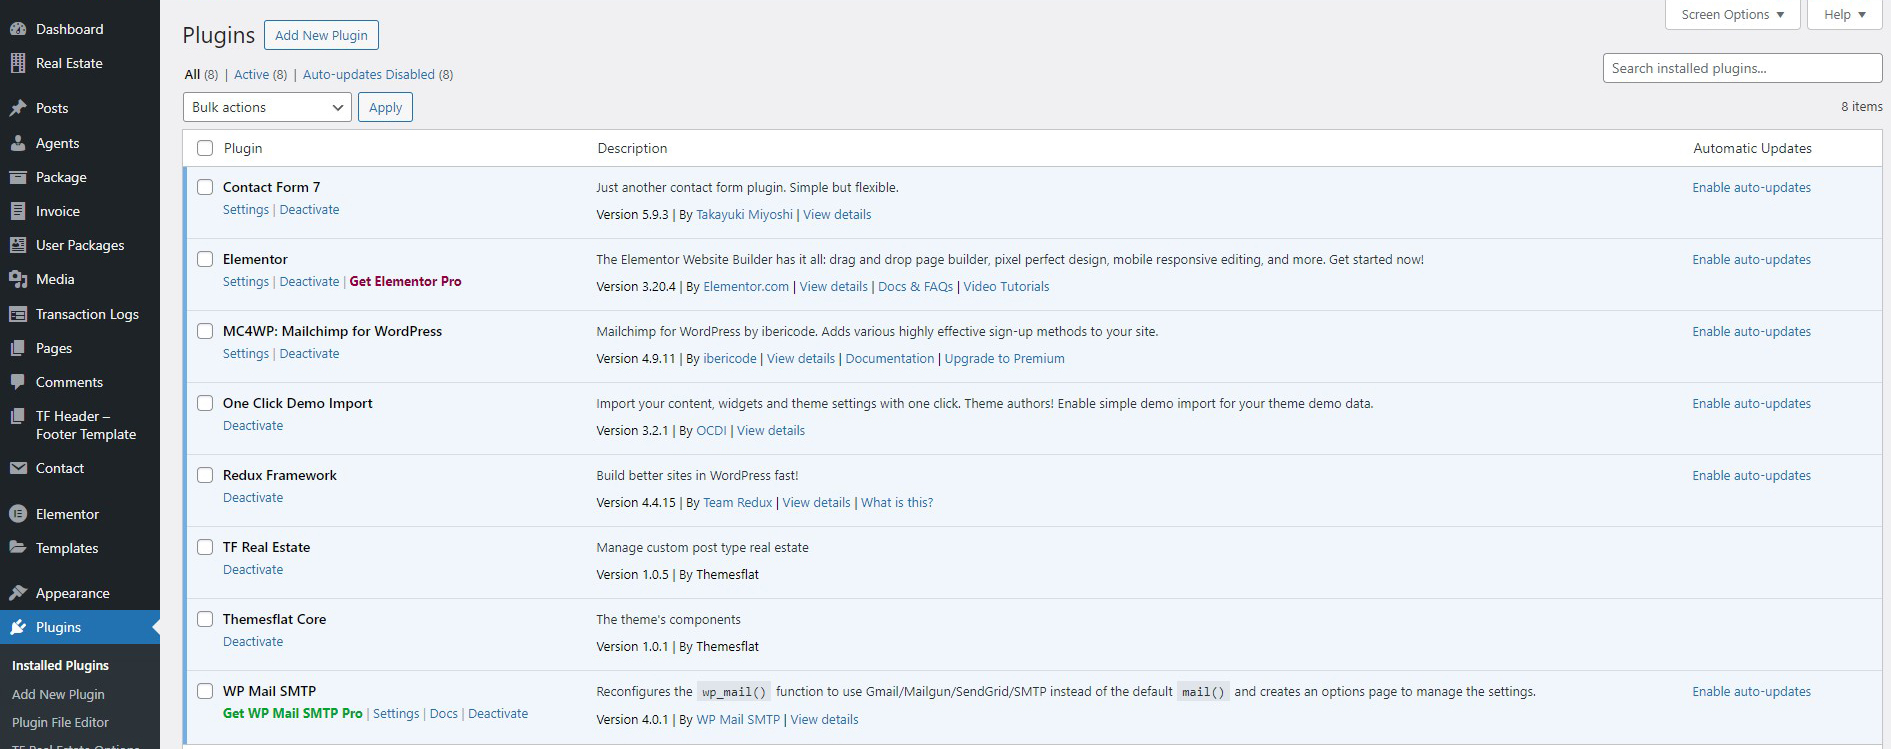Expand the Screen Options panel
Viewport: 1891px width, 749px height.
coord(1732,15)
